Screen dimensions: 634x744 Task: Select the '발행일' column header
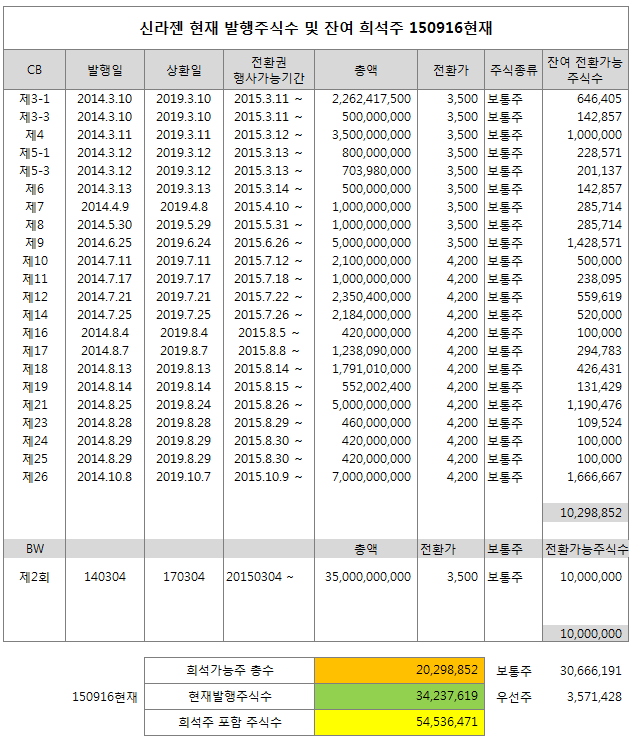105,70
